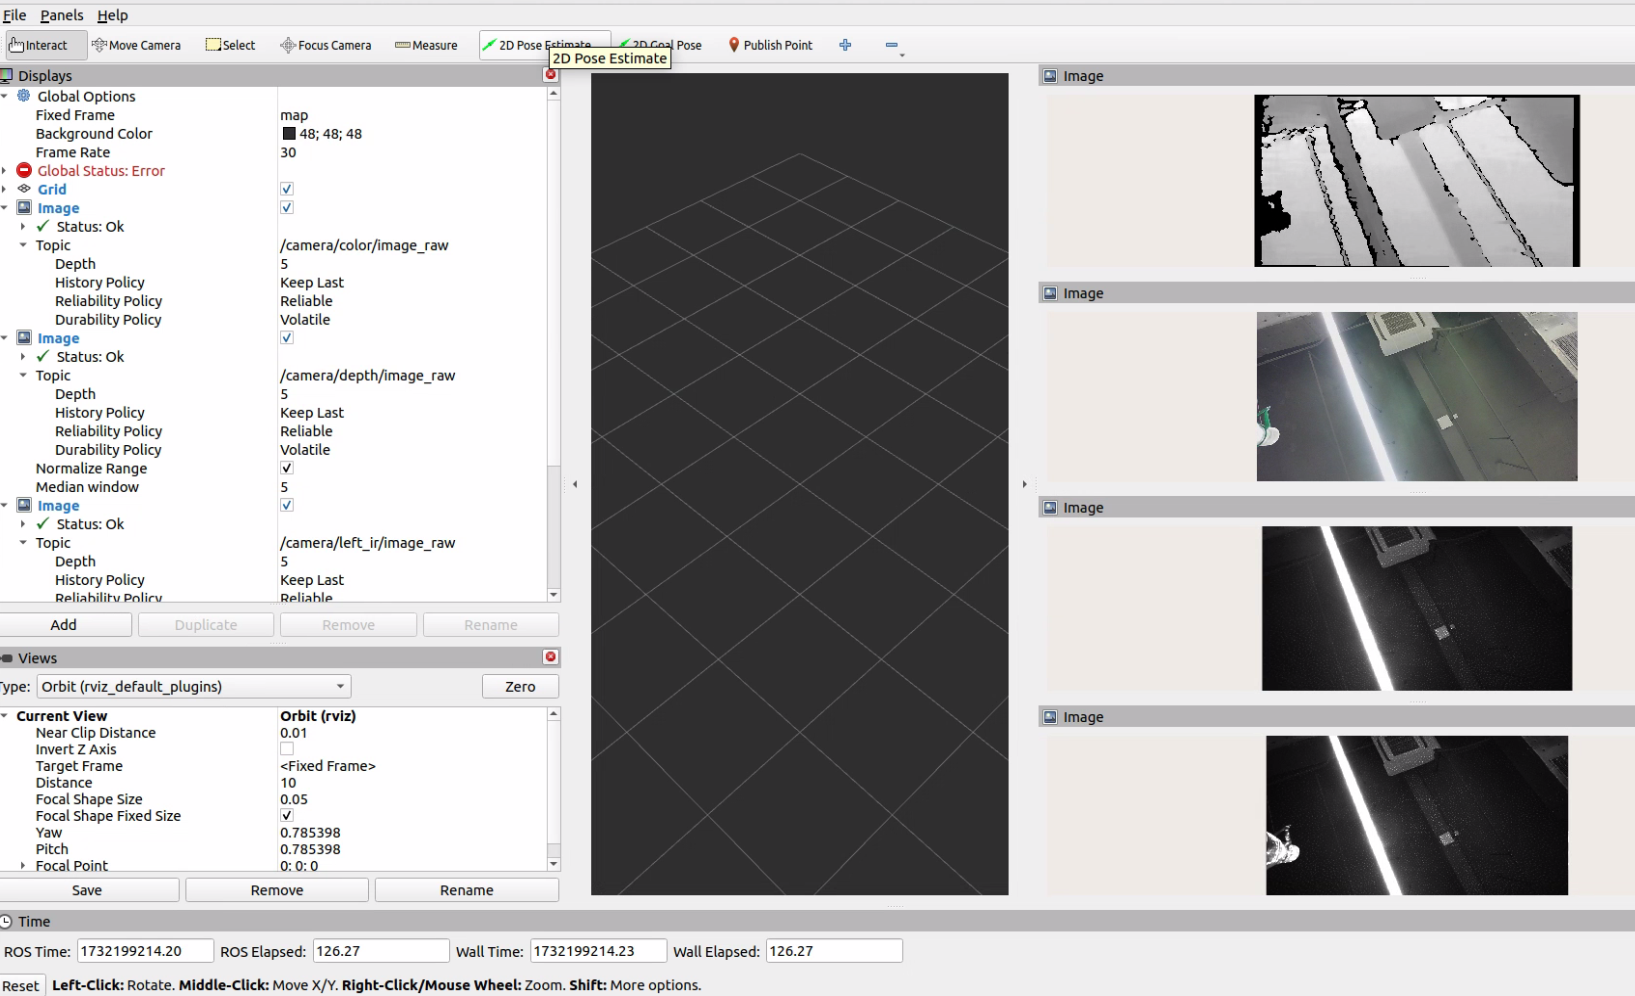Close the Displays panel
Image resolution: width=1635 pixels, height=996 pixels.
[x=550, y=75]
